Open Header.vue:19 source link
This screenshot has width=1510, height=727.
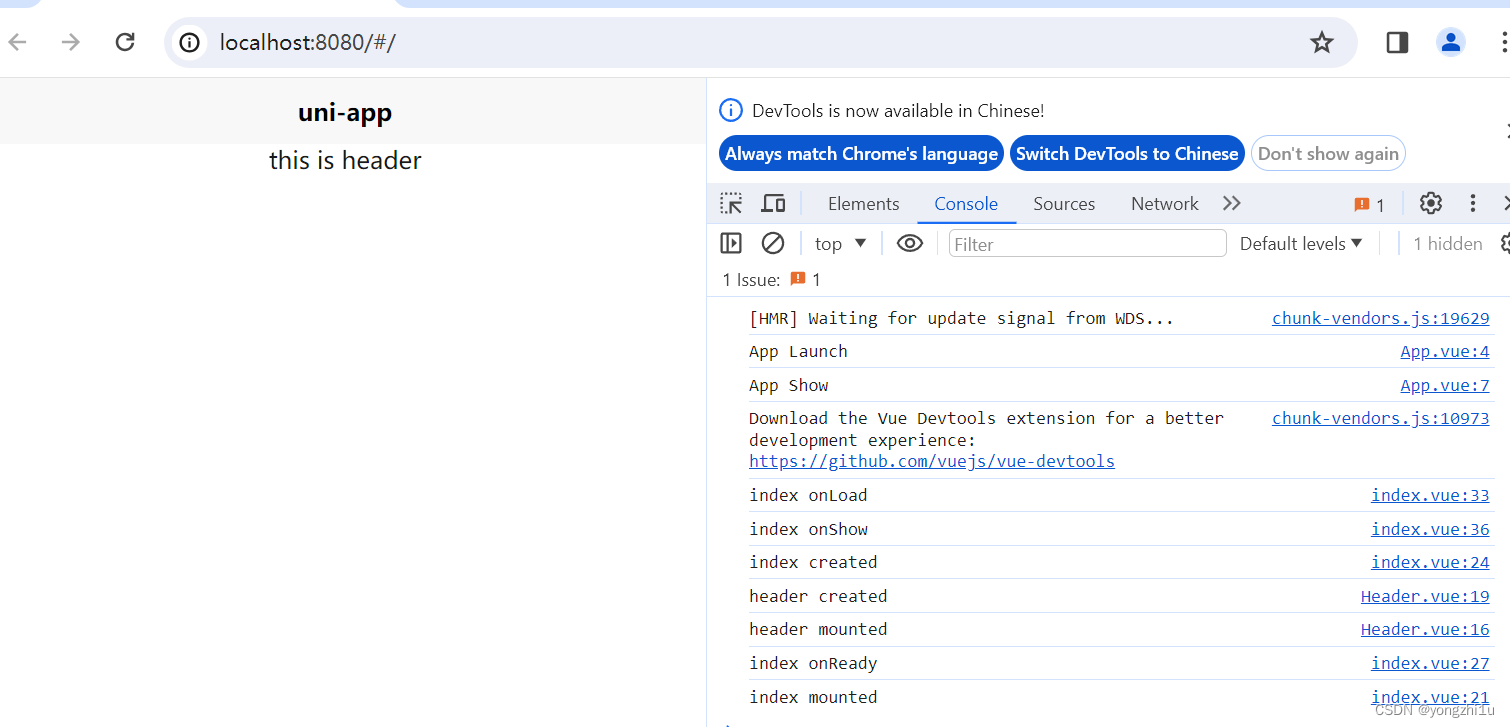pos(1425,596)
